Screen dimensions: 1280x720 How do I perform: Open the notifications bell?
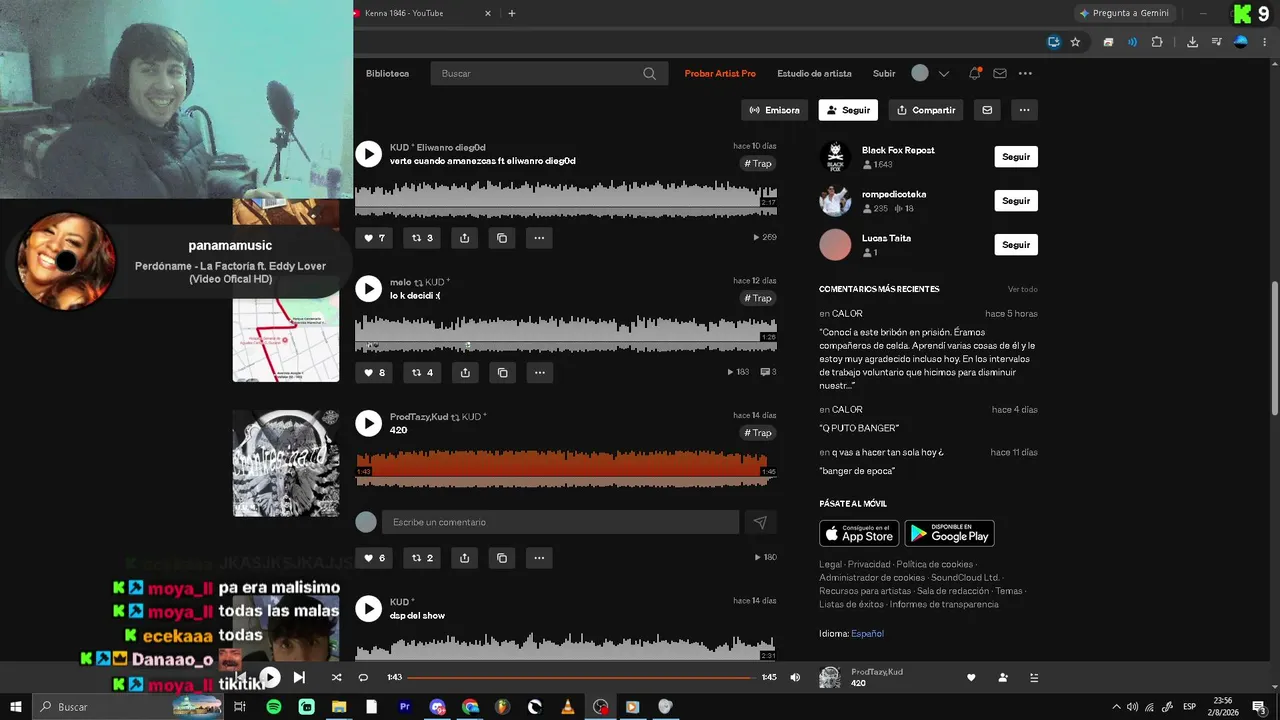pyautogui.click(x=974, y=73)
